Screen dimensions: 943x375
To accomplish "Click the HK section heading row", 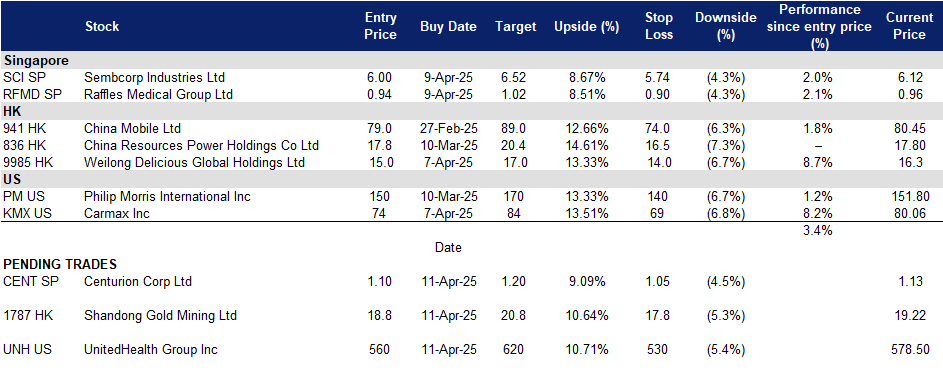I will click(x=472, y=112).
